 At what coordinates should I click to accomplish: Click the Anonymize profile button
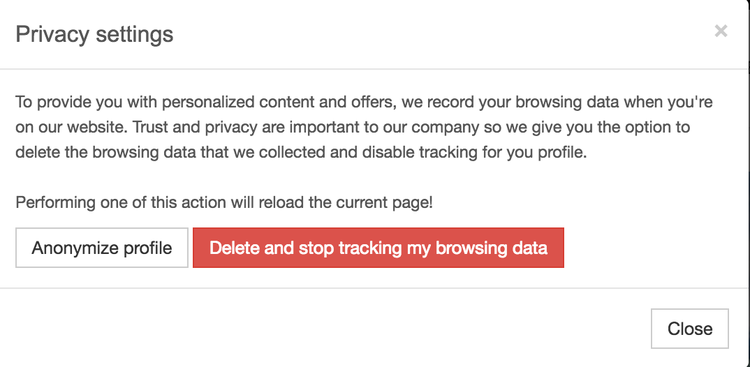click(x=102, y=248)
